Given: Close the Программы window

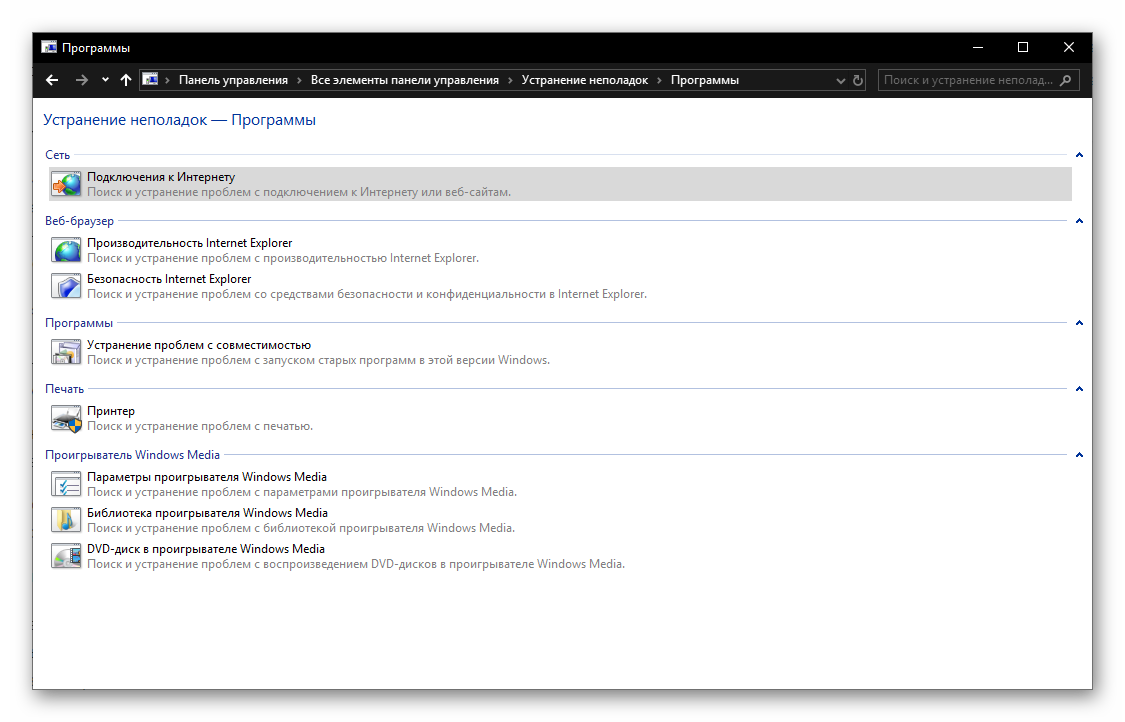Looking at the screenshot, I should point(1069,47).
